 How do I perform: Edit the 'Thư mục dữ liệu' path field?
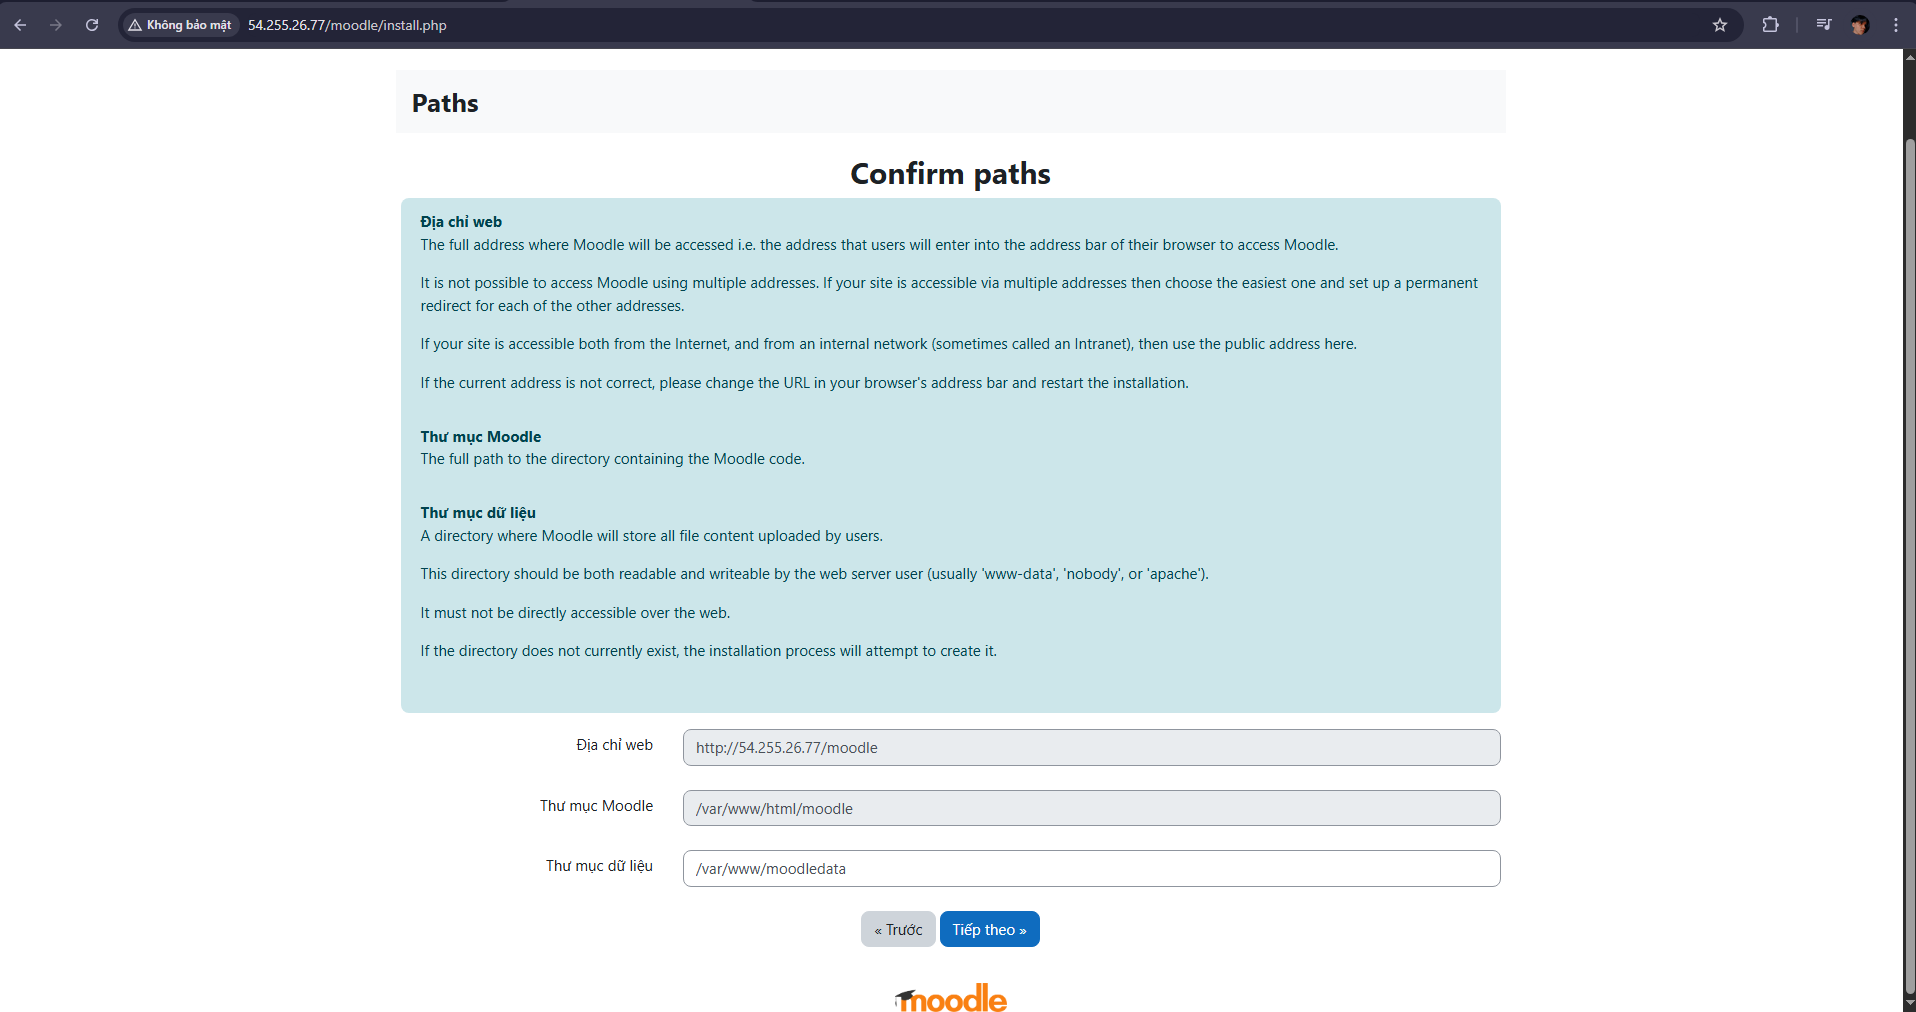[1091, 868]
